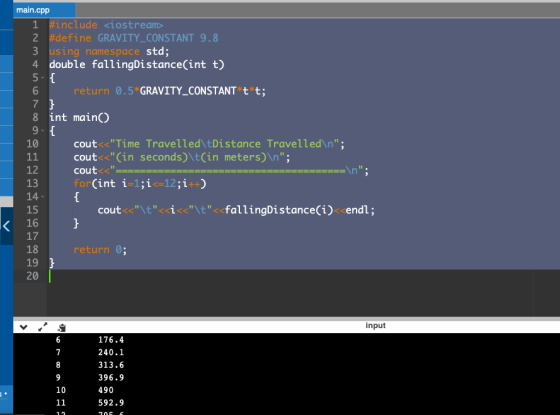Screen dimensions: 560x415
Task: Click the using namespace std line
Action: [x=109, y=51]
